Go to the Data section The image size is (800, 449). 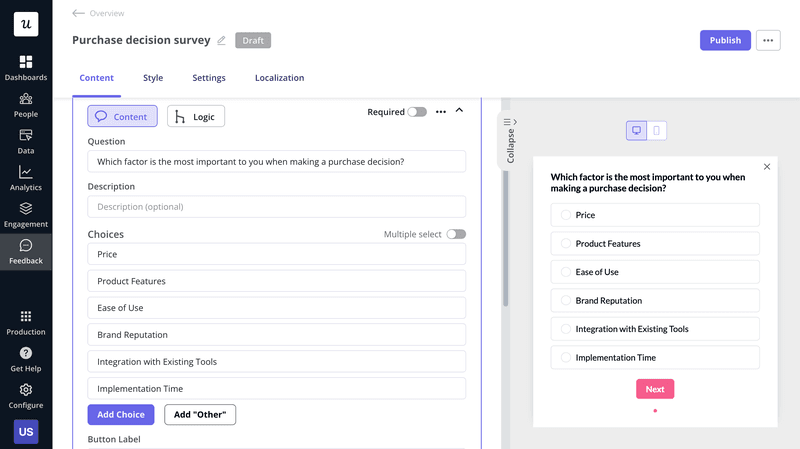tap(26, 142)
